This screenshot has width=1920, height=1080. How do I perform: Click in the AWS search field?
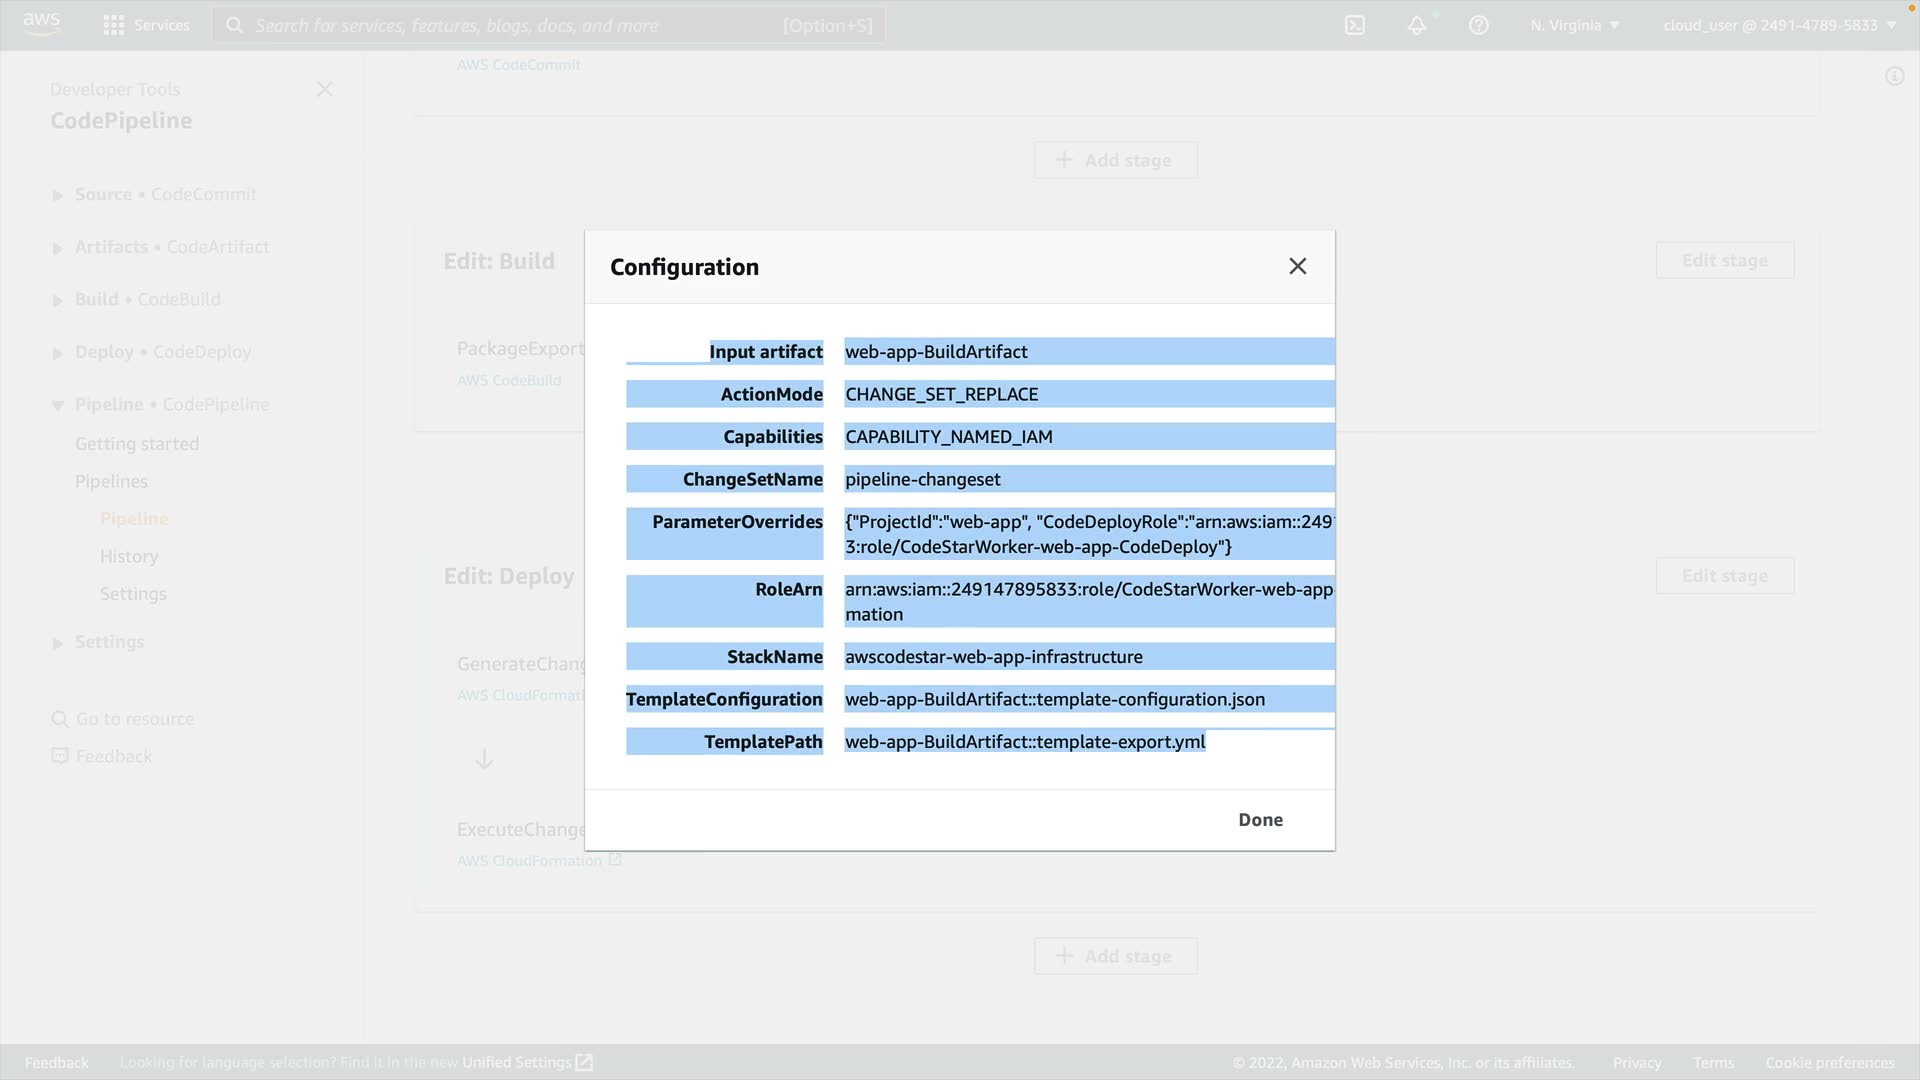coord(520,25)
